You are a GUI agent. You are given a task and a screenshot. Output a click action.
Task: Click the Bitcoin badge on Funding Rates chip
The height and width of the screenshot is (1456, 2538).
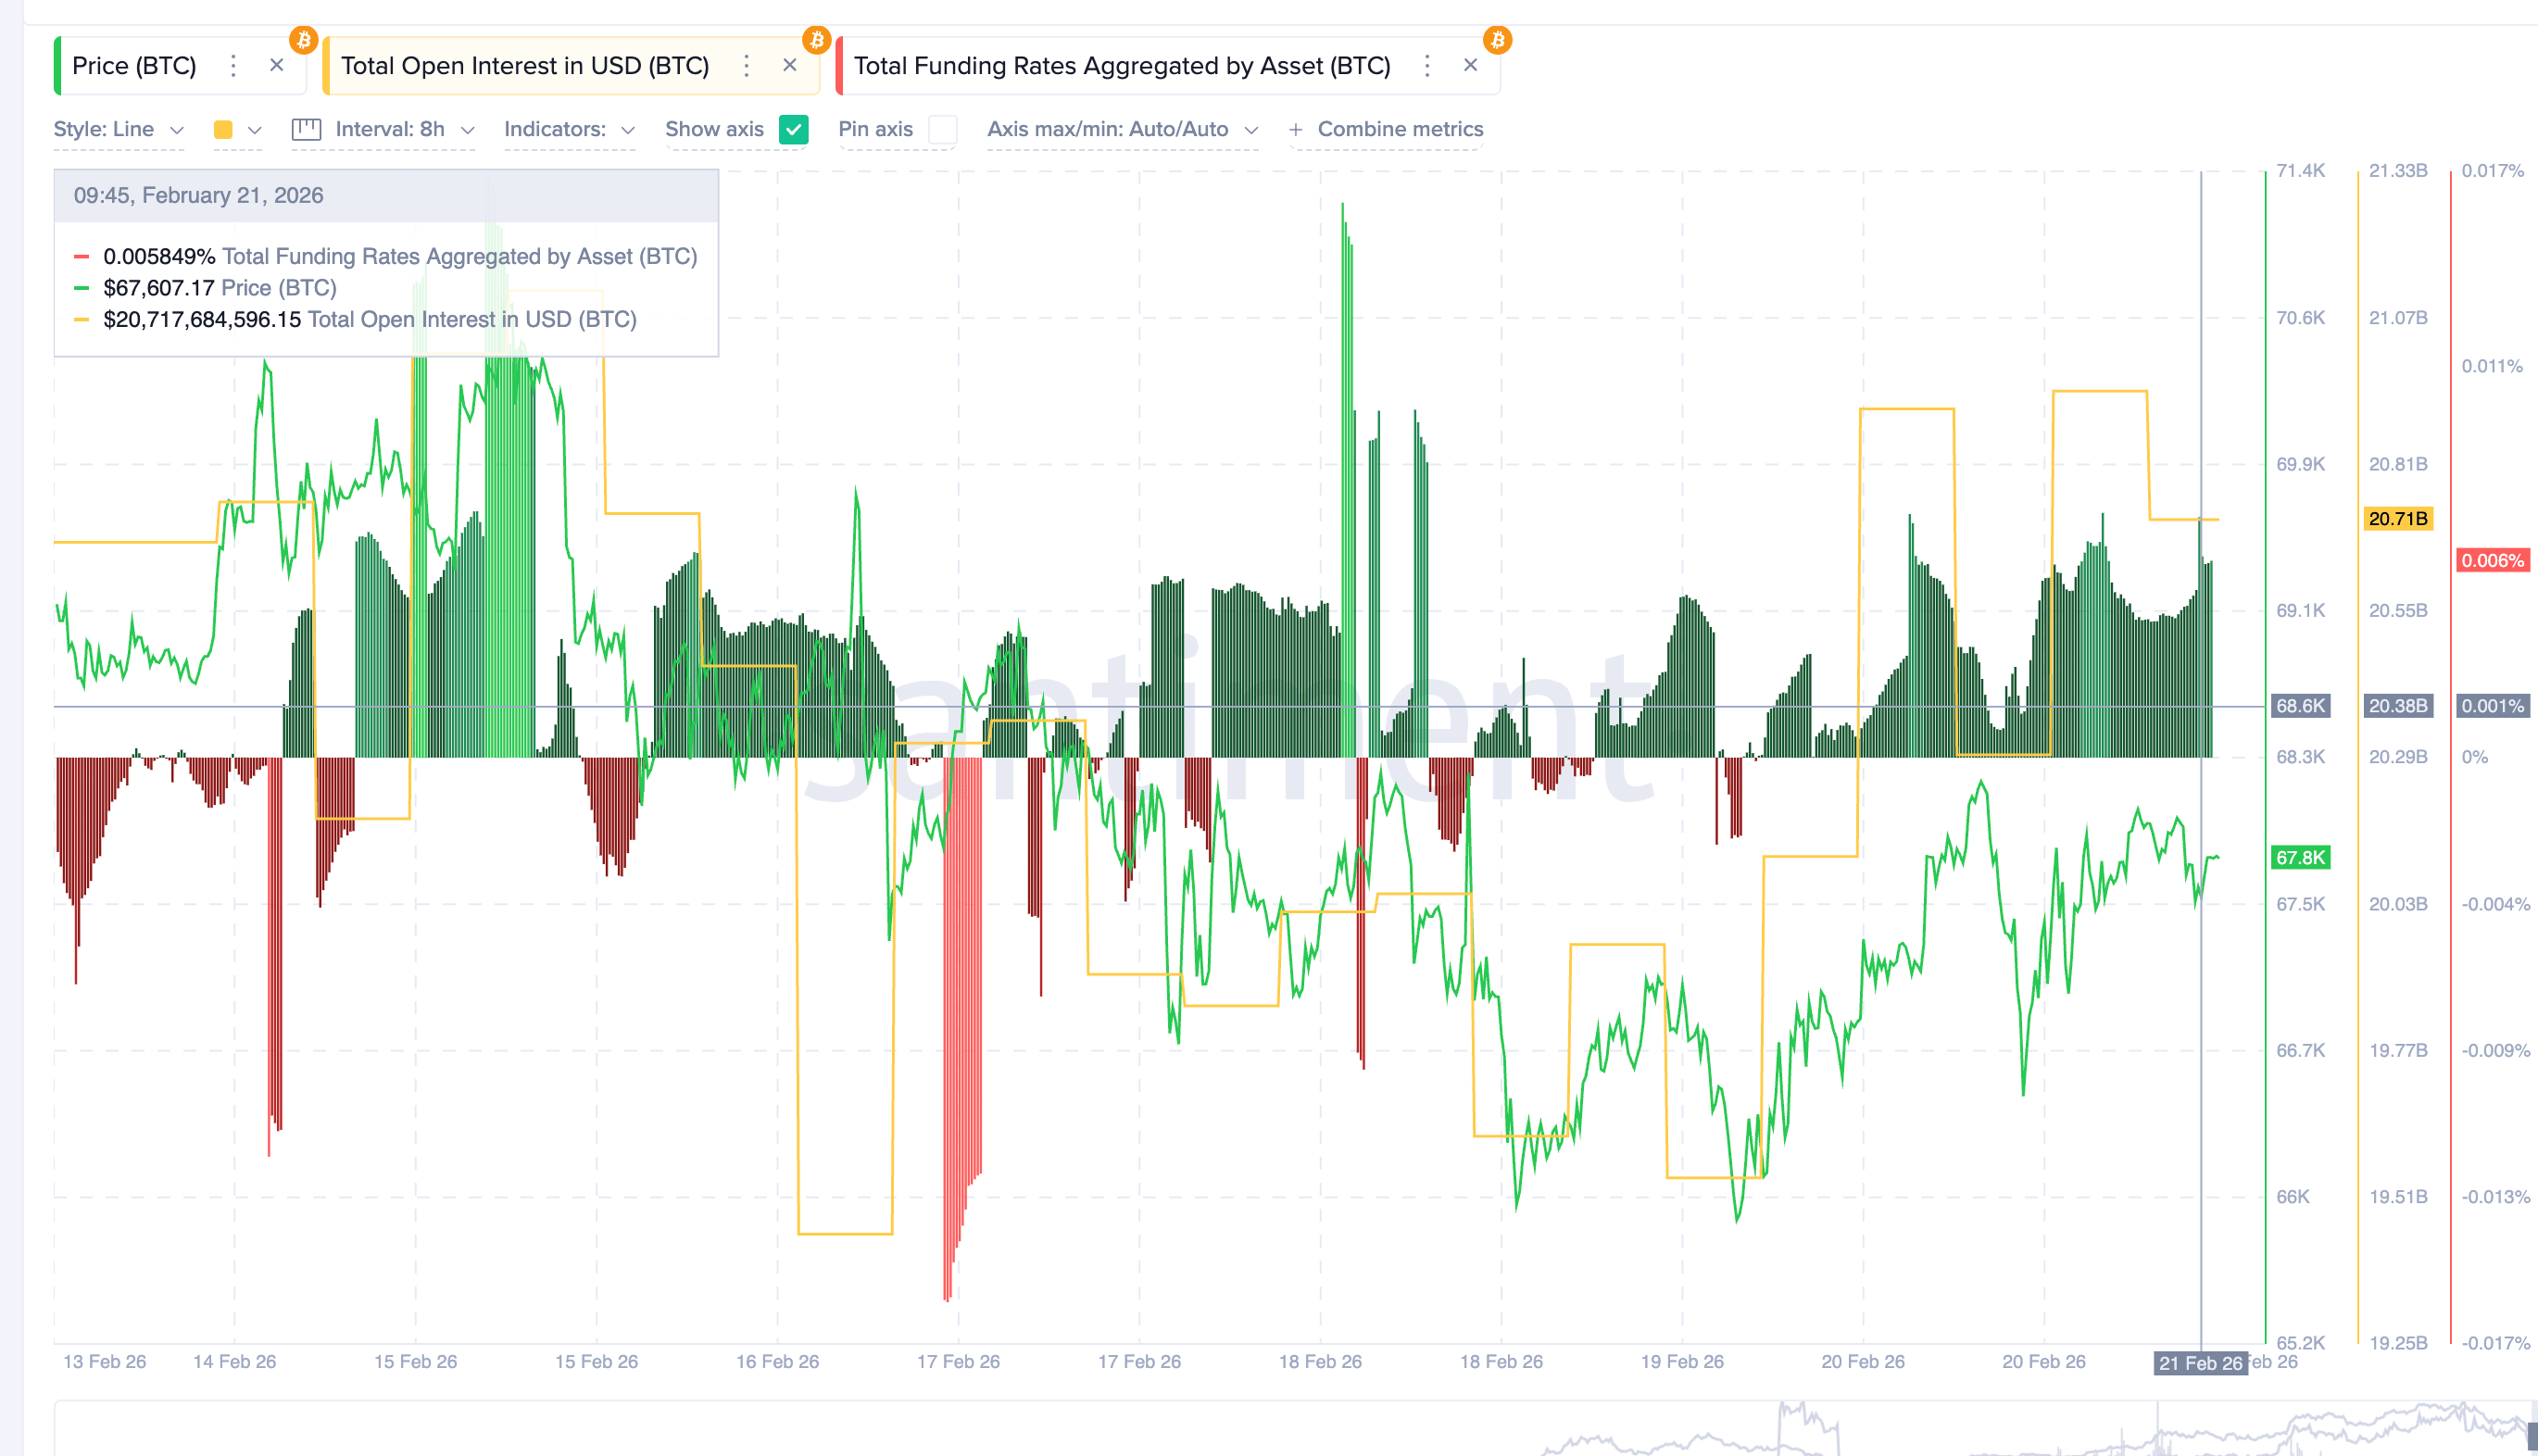[1497, 41]
